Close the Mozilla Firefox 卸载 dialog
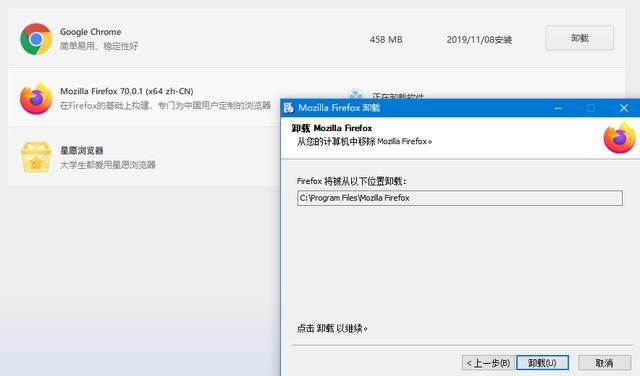This screenshot has width=640, height=376. click(x=624, y=108)
